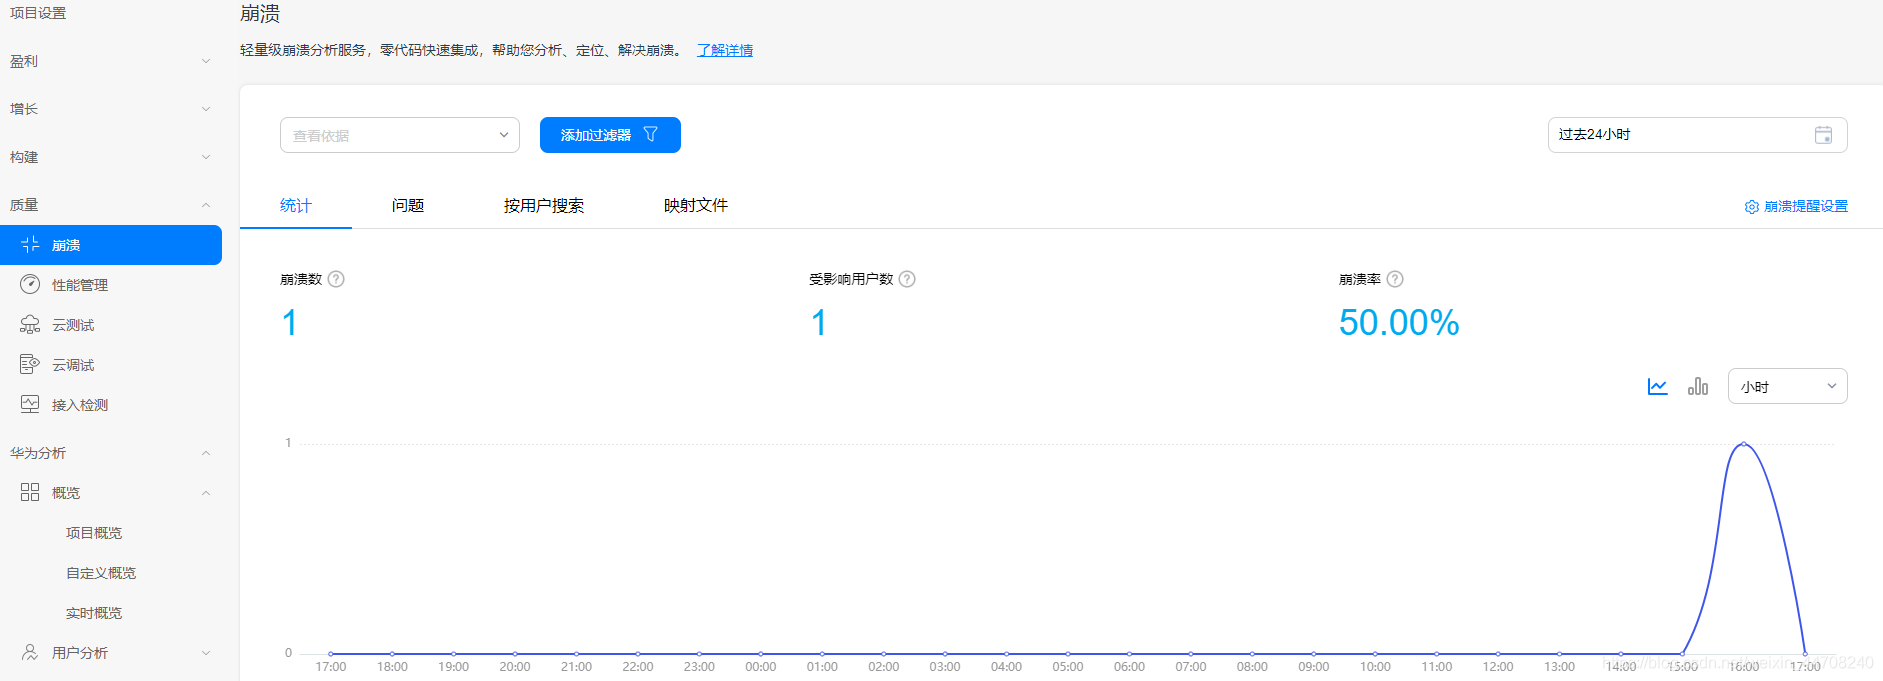Click the 了解详情 link
Screen dimensions: 1883x681
pyautogui.click(x=725, y=50)
